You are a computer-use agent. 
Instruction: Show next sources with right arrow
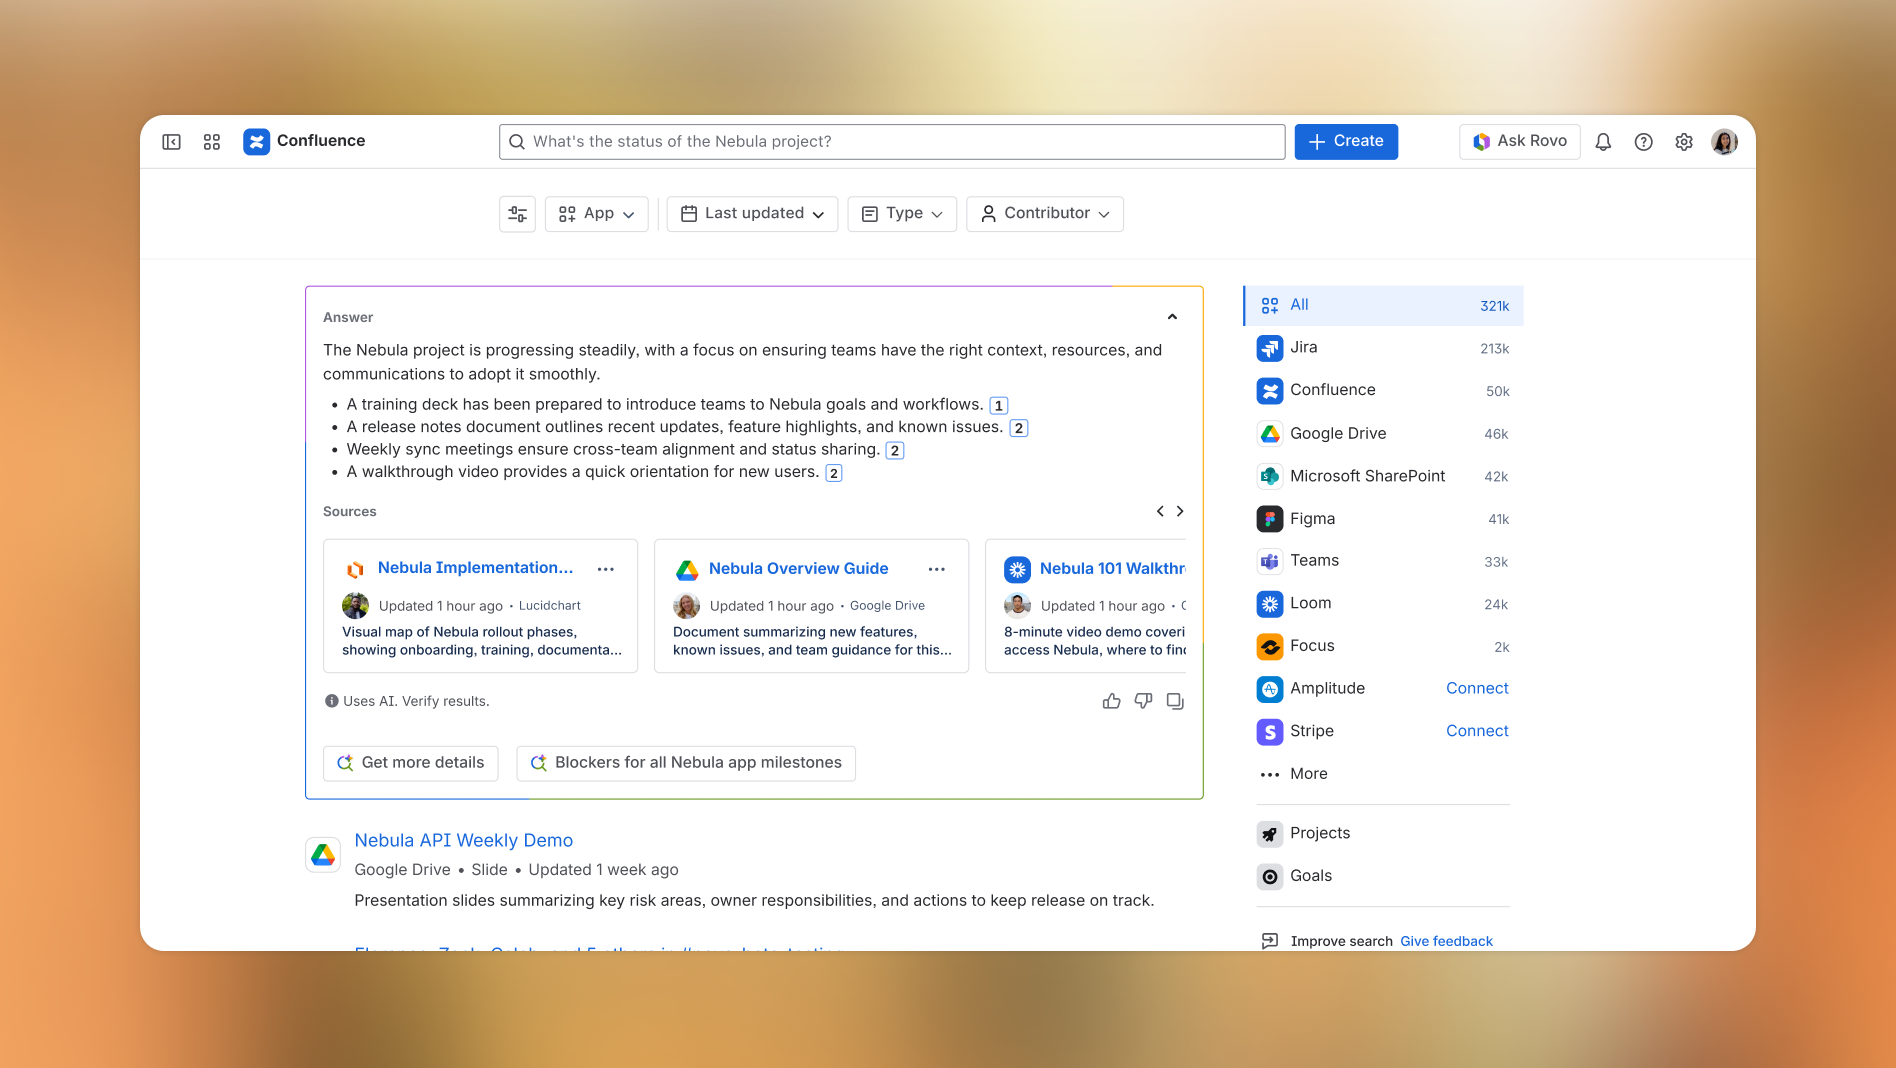pos(1180,511)
